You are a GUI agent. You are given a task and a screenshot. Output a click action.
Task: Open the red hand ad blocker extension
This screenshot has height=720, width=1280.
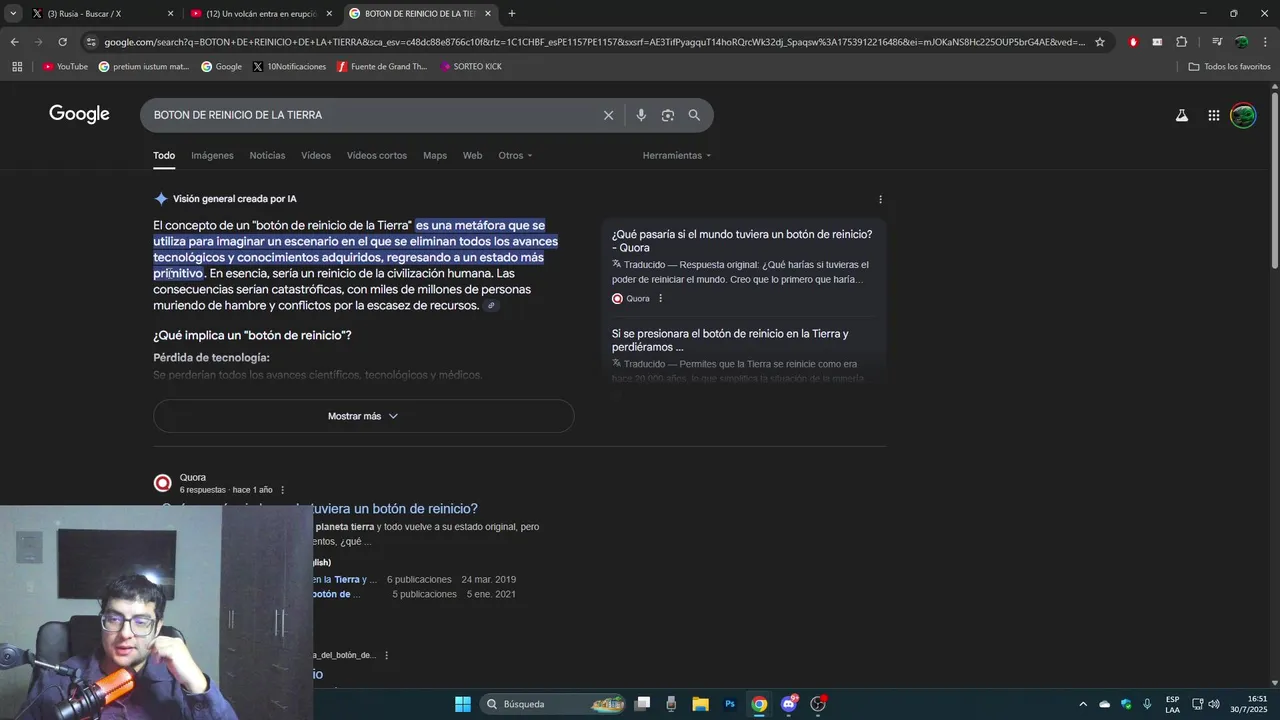click(x=1133, y=42)
